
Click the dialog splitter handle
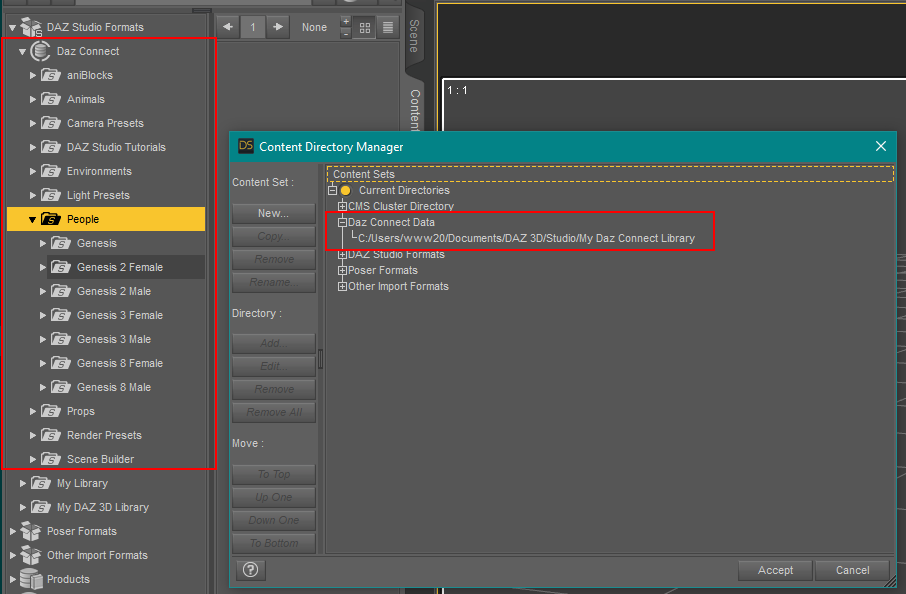pos(320,359)
